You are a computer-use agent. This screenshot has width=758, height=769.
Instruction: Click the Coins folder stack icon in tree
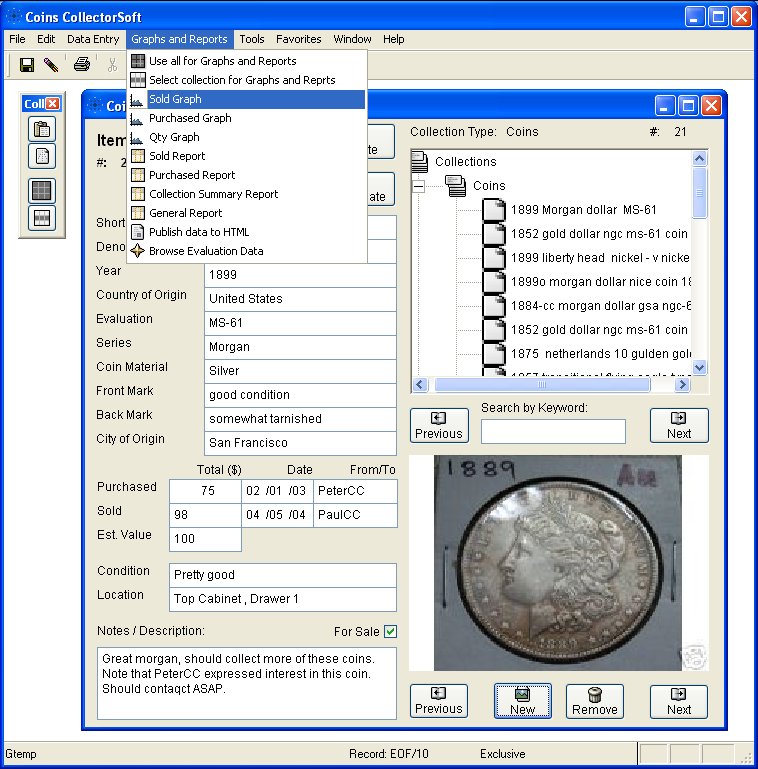456,186
